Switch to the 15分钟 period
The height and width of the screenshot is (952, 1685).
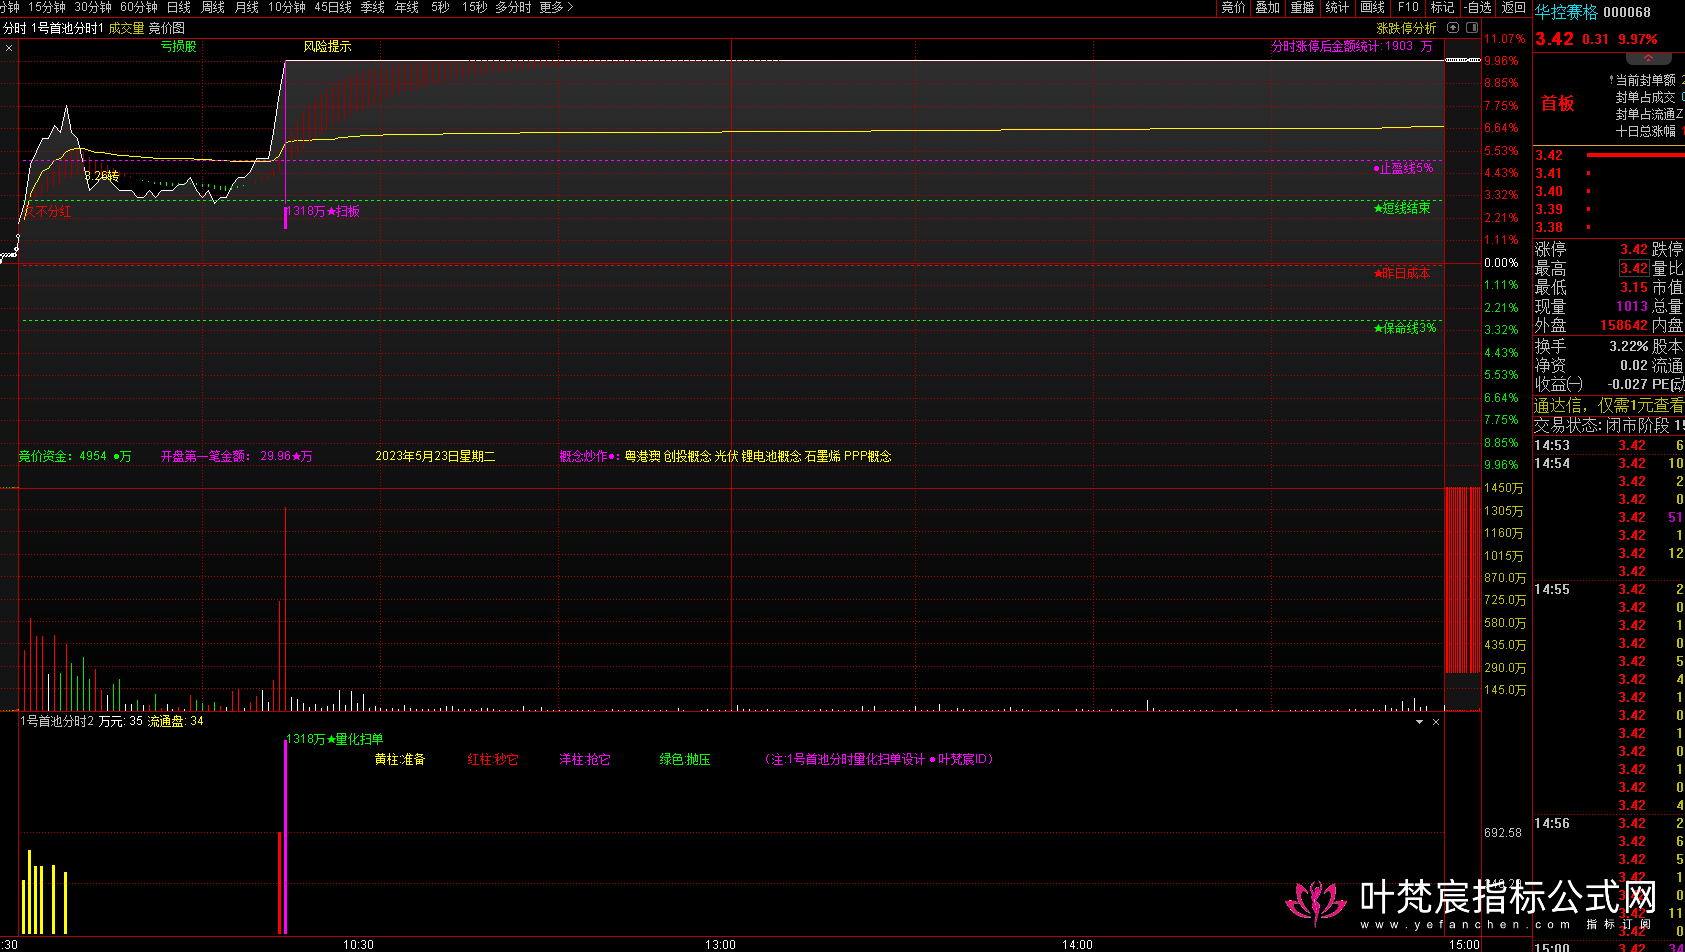click(47, 7)
